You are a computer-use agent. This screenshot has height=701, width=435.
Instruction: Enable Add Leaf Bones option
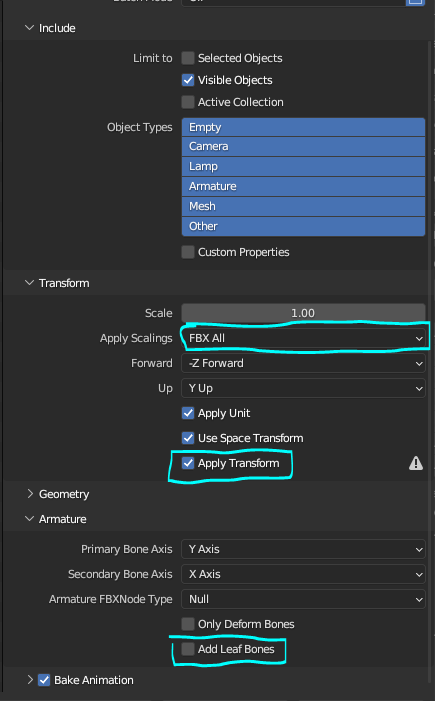[188, 649]
